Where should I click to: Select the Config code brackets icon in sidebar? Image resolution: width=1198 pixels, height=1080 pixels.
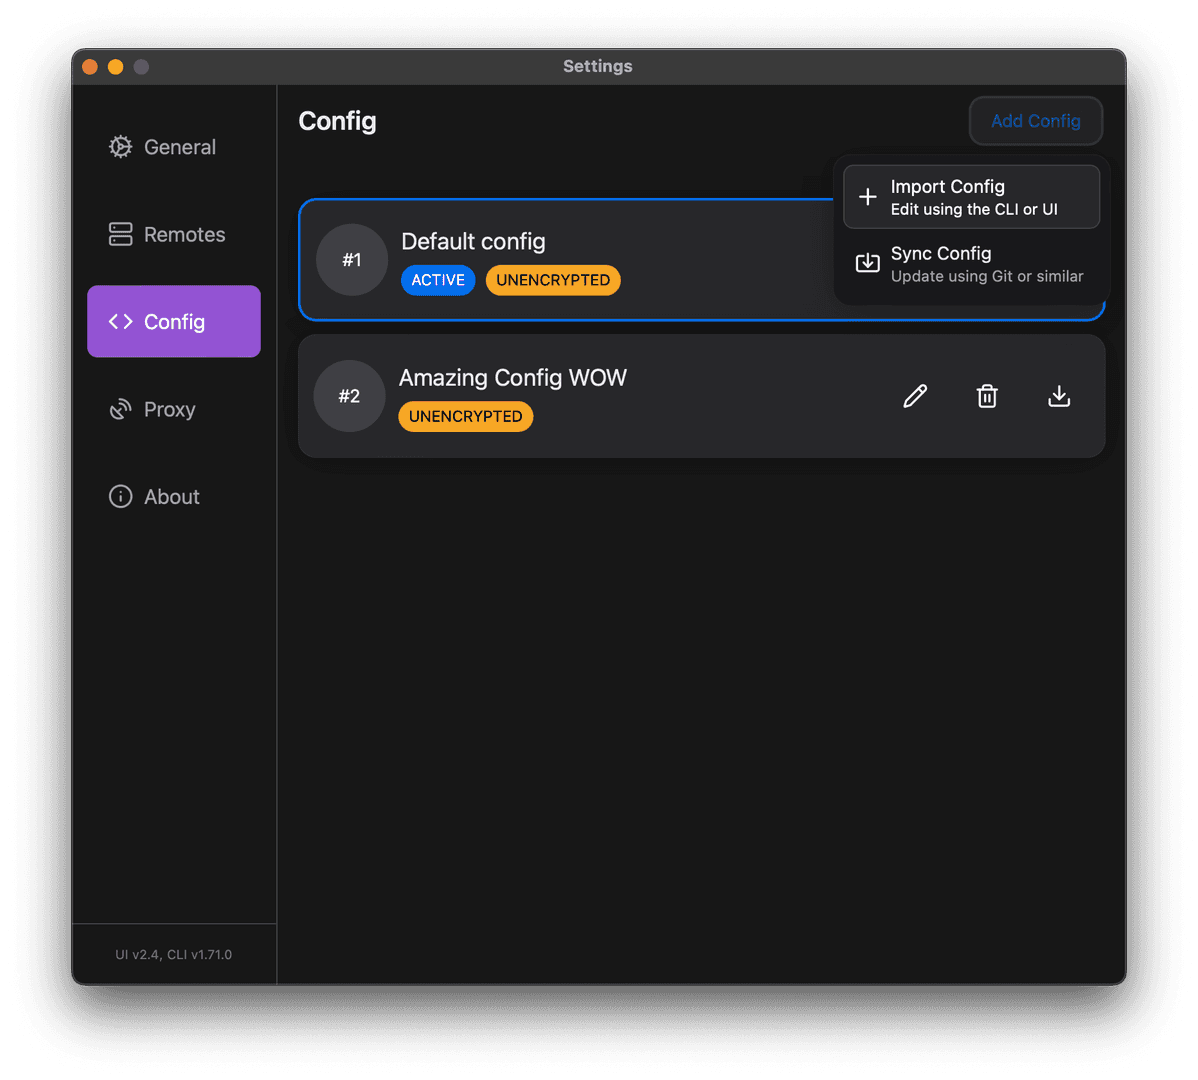120,321
